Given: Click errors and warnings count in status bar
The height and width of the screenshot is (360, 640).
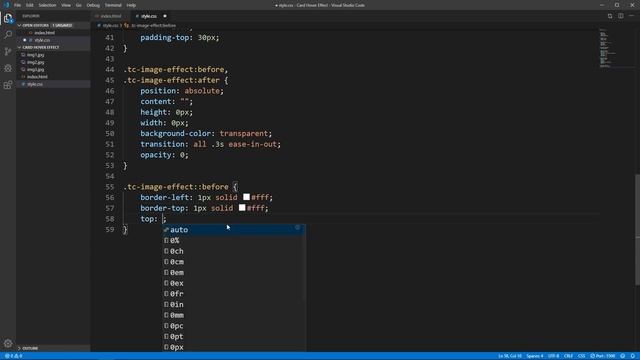Looking at the screenshot, I should (x=13, y=356).
